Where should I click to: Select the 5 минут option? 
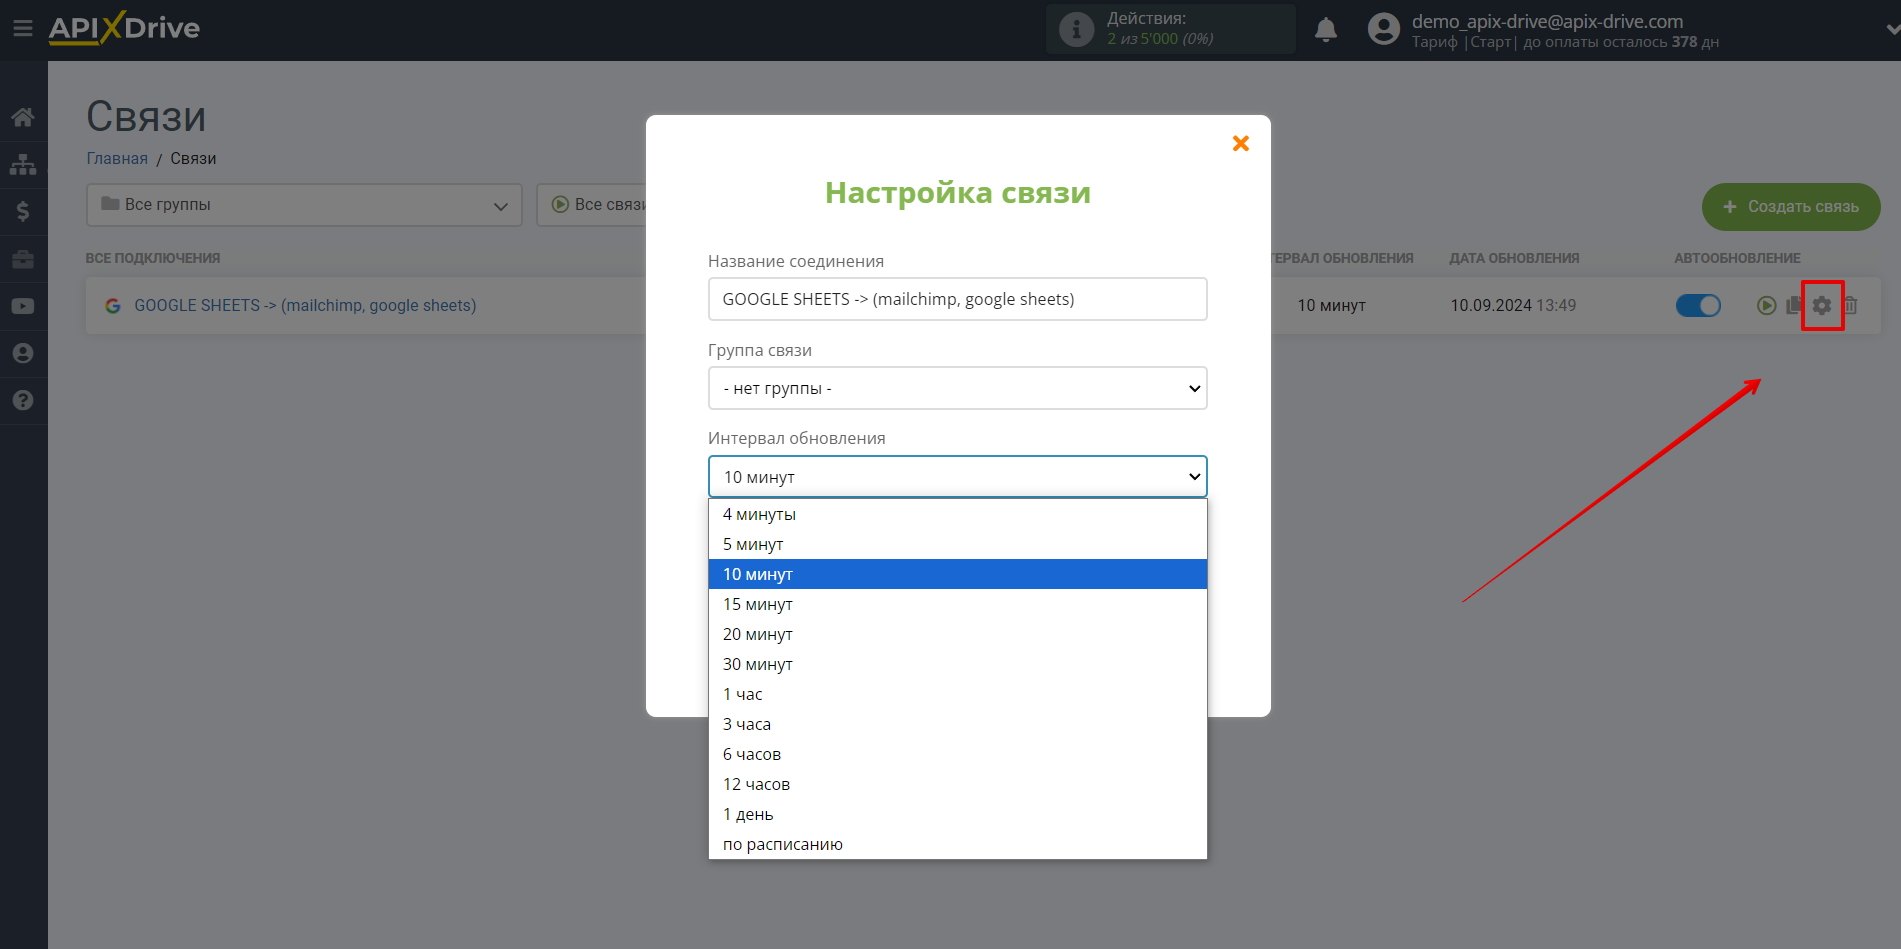click(957, 544)
